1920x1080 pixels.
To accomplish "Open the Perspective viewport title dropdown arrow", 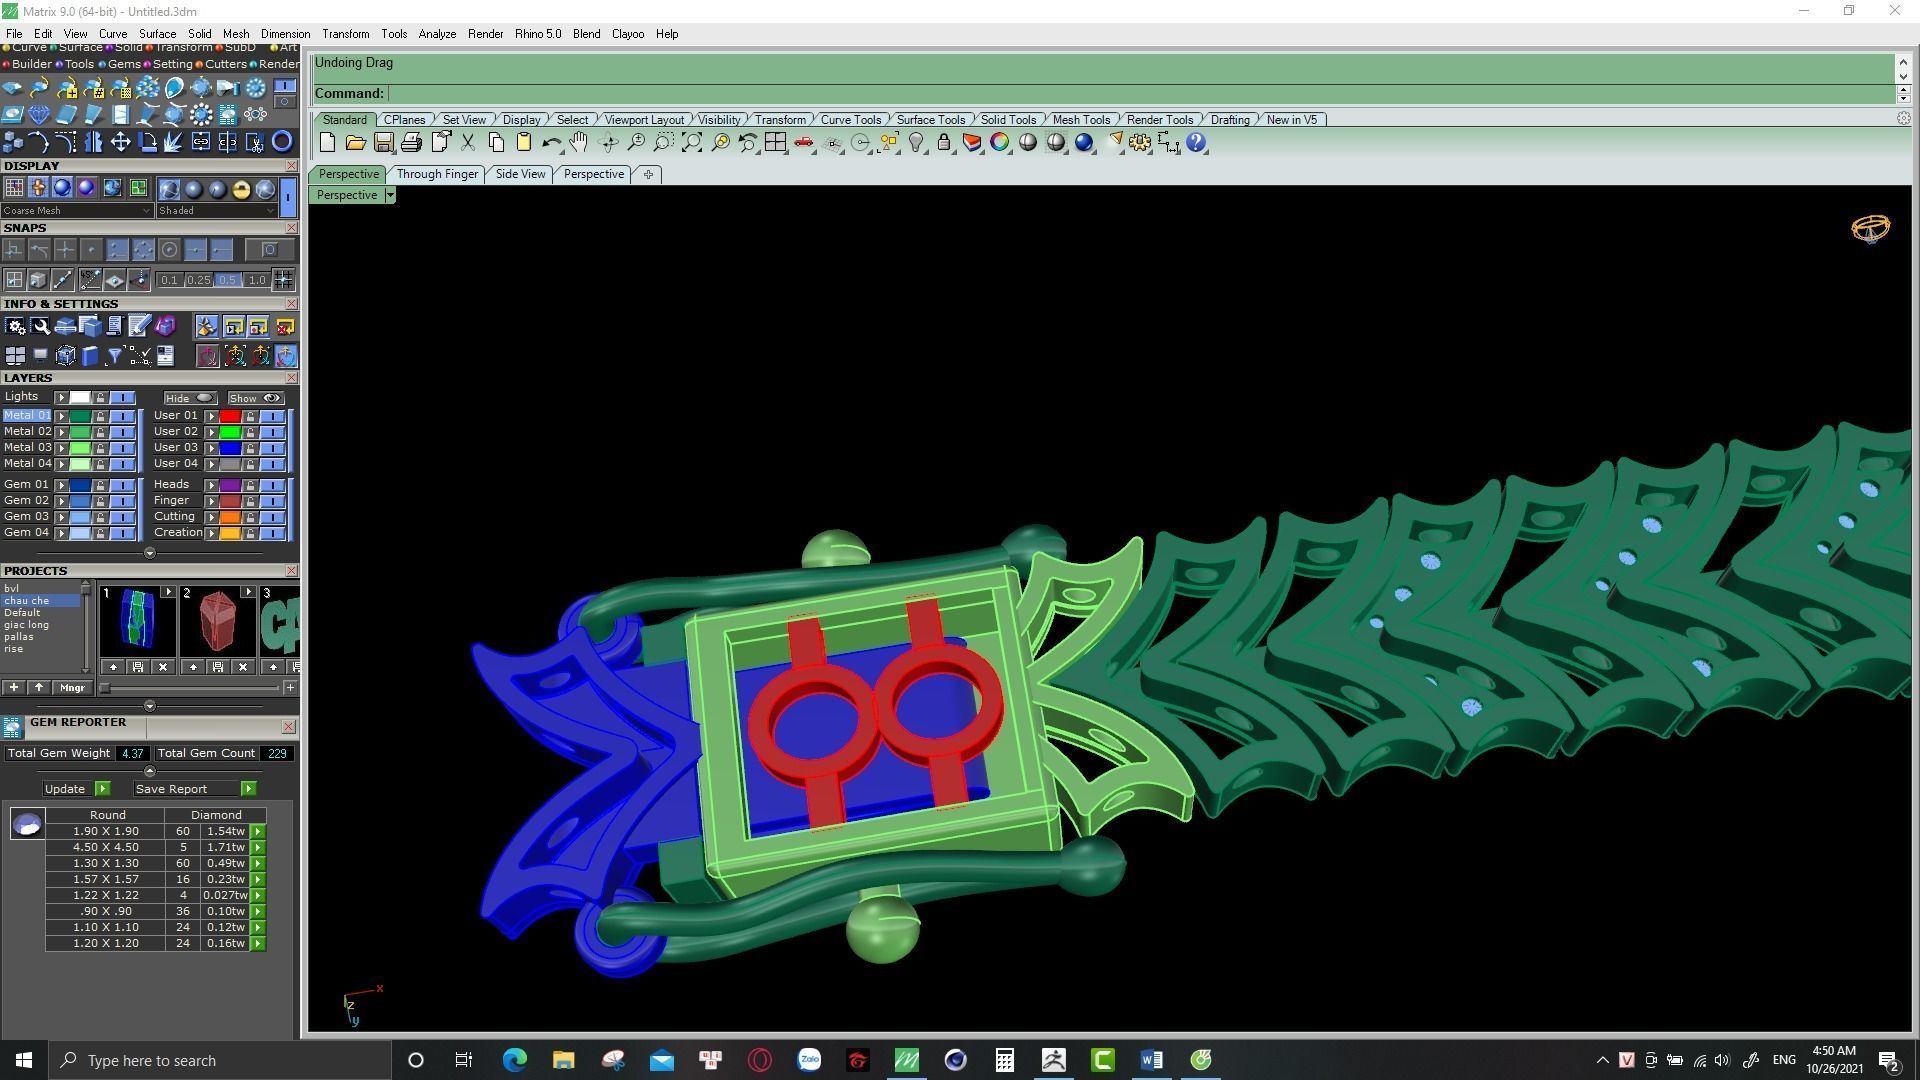I will coord(390,195).
